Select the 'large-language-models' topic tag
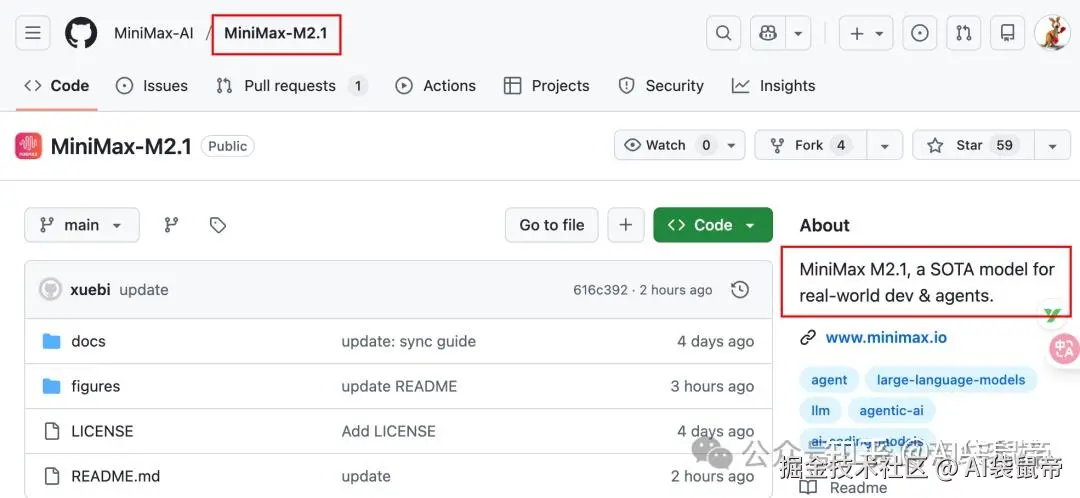Viewport: 1080px width, 498px height. tap(951, 380)
